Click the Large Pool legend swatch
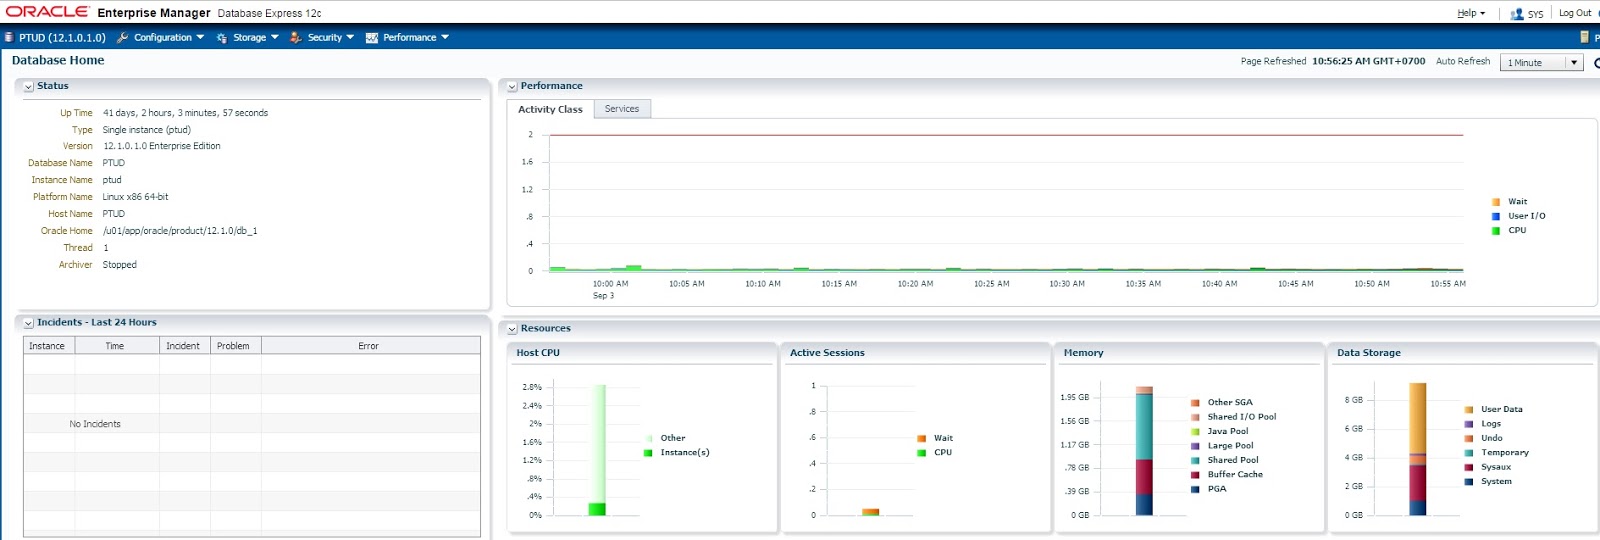Viewport: 1600px width, 540px height. tap(1195, 446)
